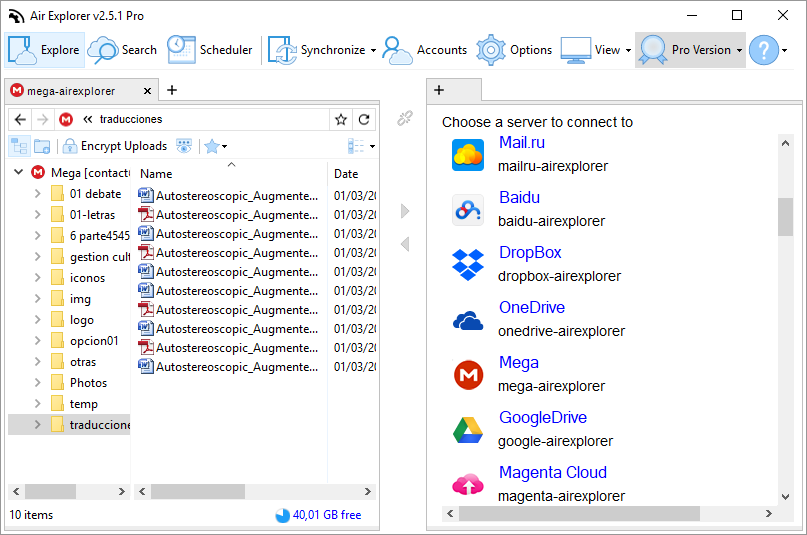Toggle Encrypt Uploads
The height and width of the screenshot is (535, 807).
(115, 146)
